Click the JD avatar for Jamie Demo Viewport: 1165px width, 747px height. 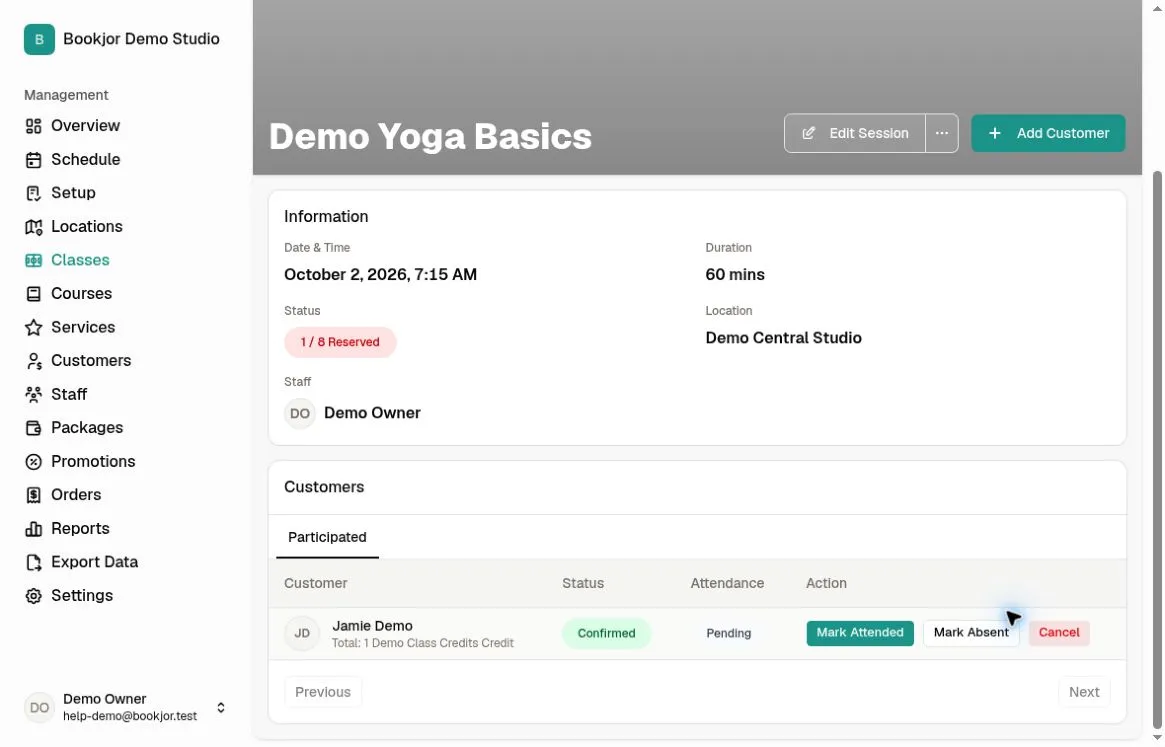302,633
